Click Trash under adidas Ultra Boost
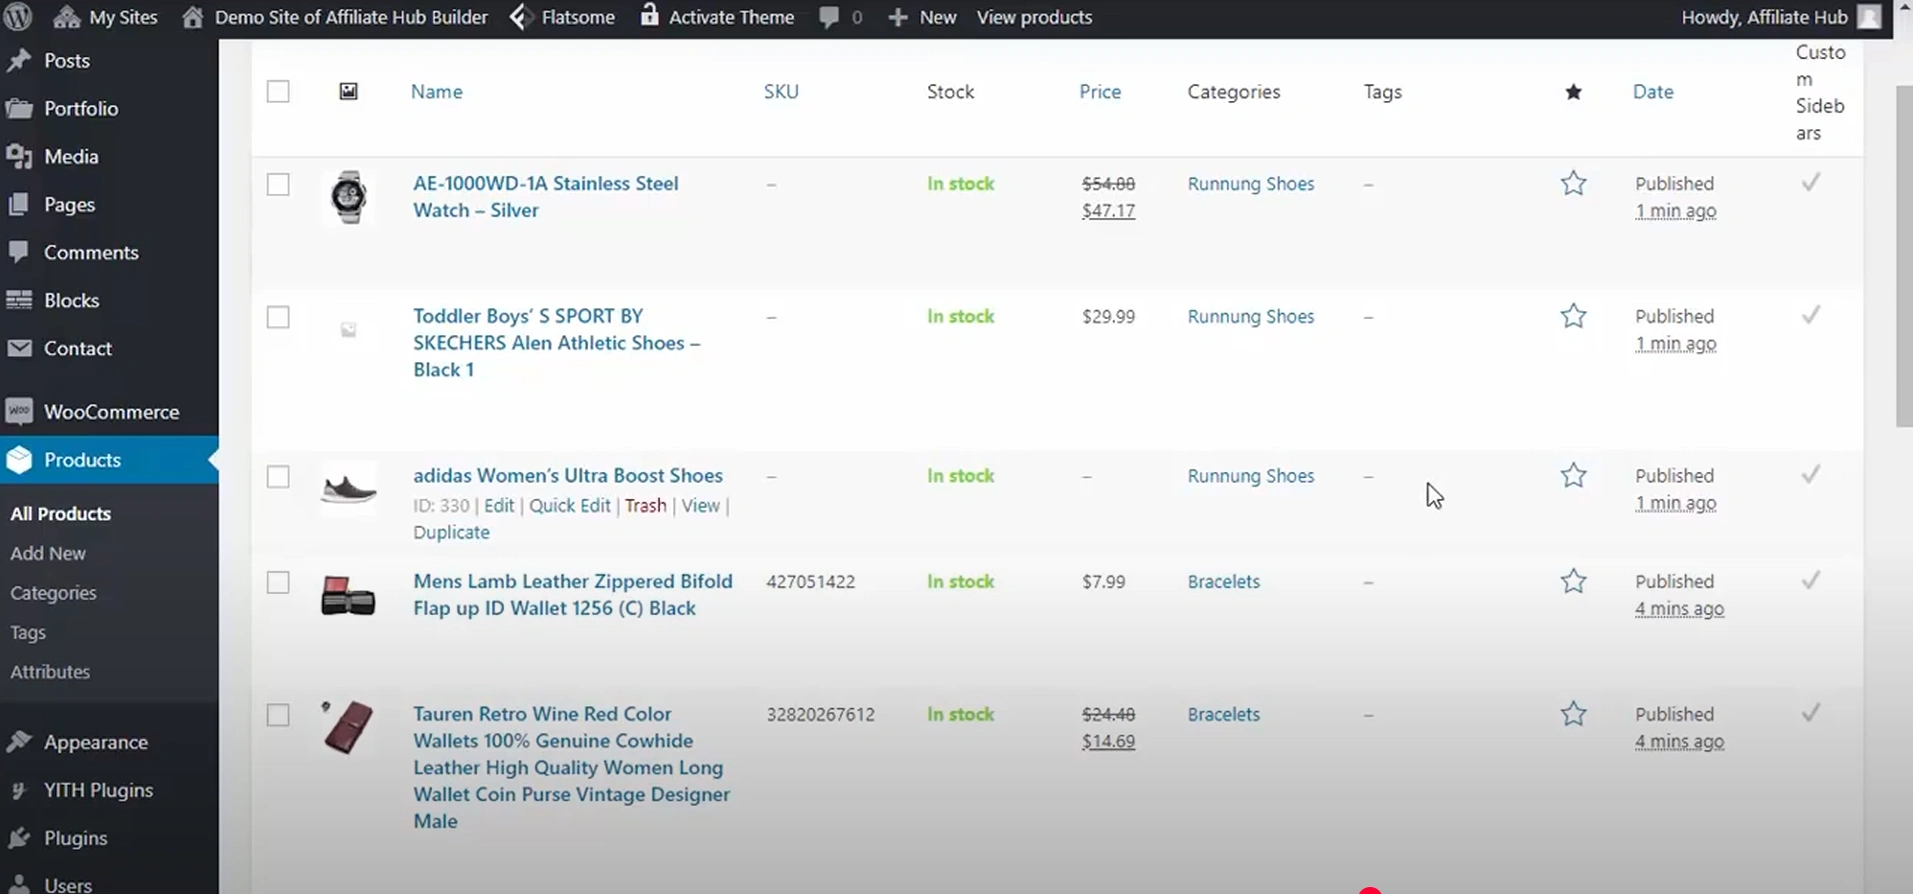 [645, 506]
